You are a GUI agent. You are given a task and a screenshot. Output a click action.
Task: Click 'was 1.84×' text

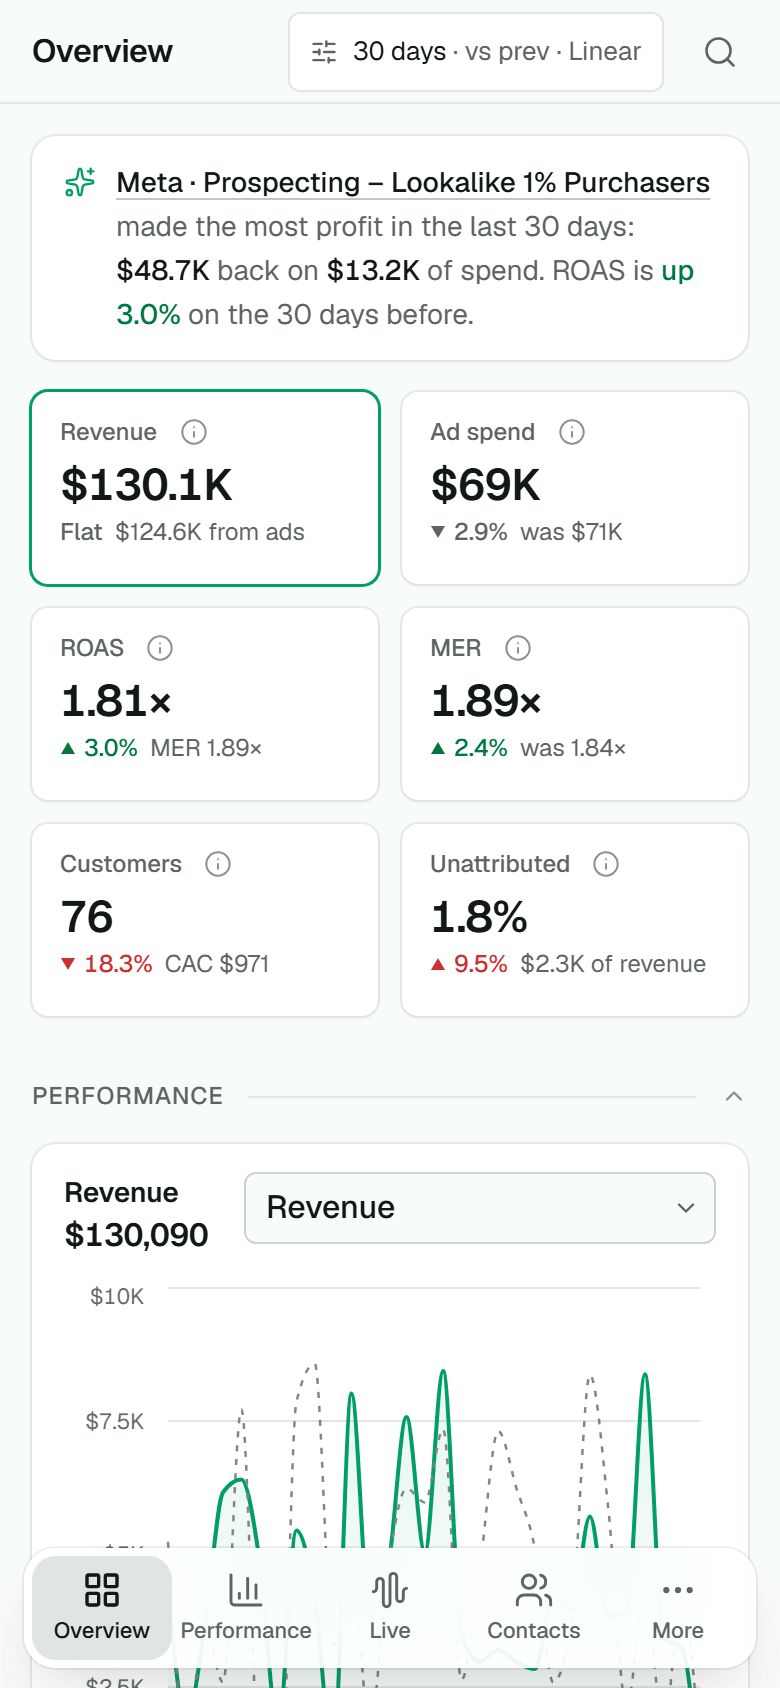(573, 748)
